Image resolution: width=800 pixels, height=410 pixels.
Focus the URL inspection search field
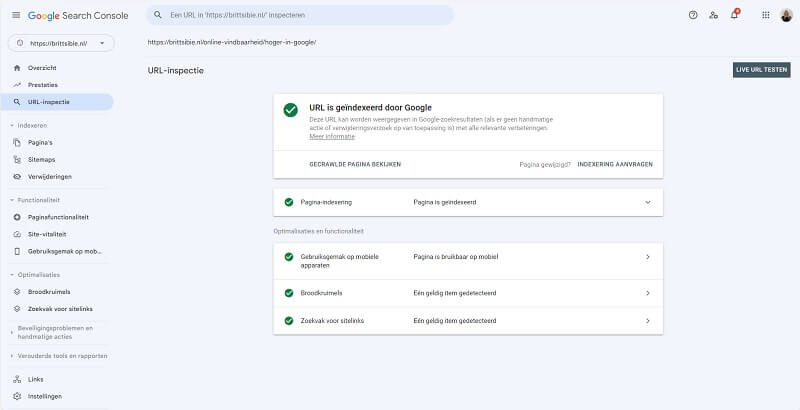(x=300, y=15)
